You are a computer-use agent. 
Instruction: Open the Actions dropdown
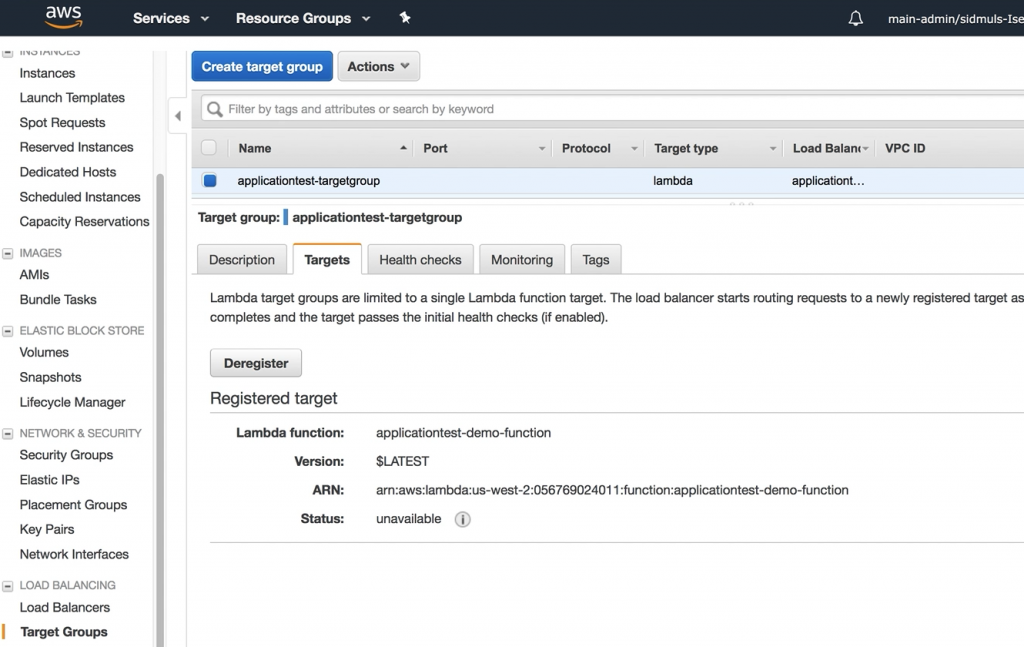pos(378,66)
